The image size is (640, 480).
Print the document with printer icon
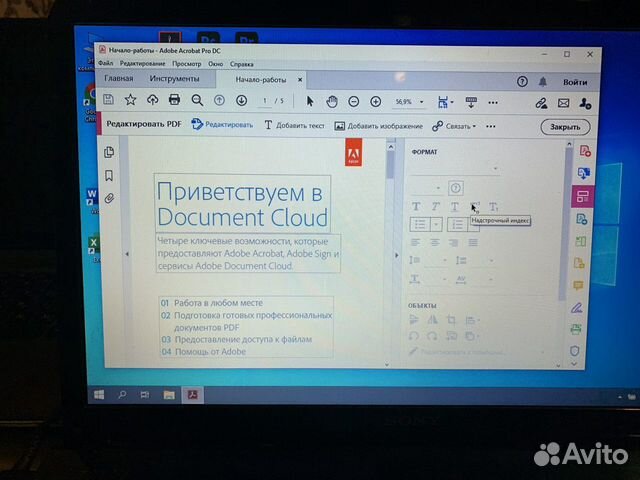174,100
